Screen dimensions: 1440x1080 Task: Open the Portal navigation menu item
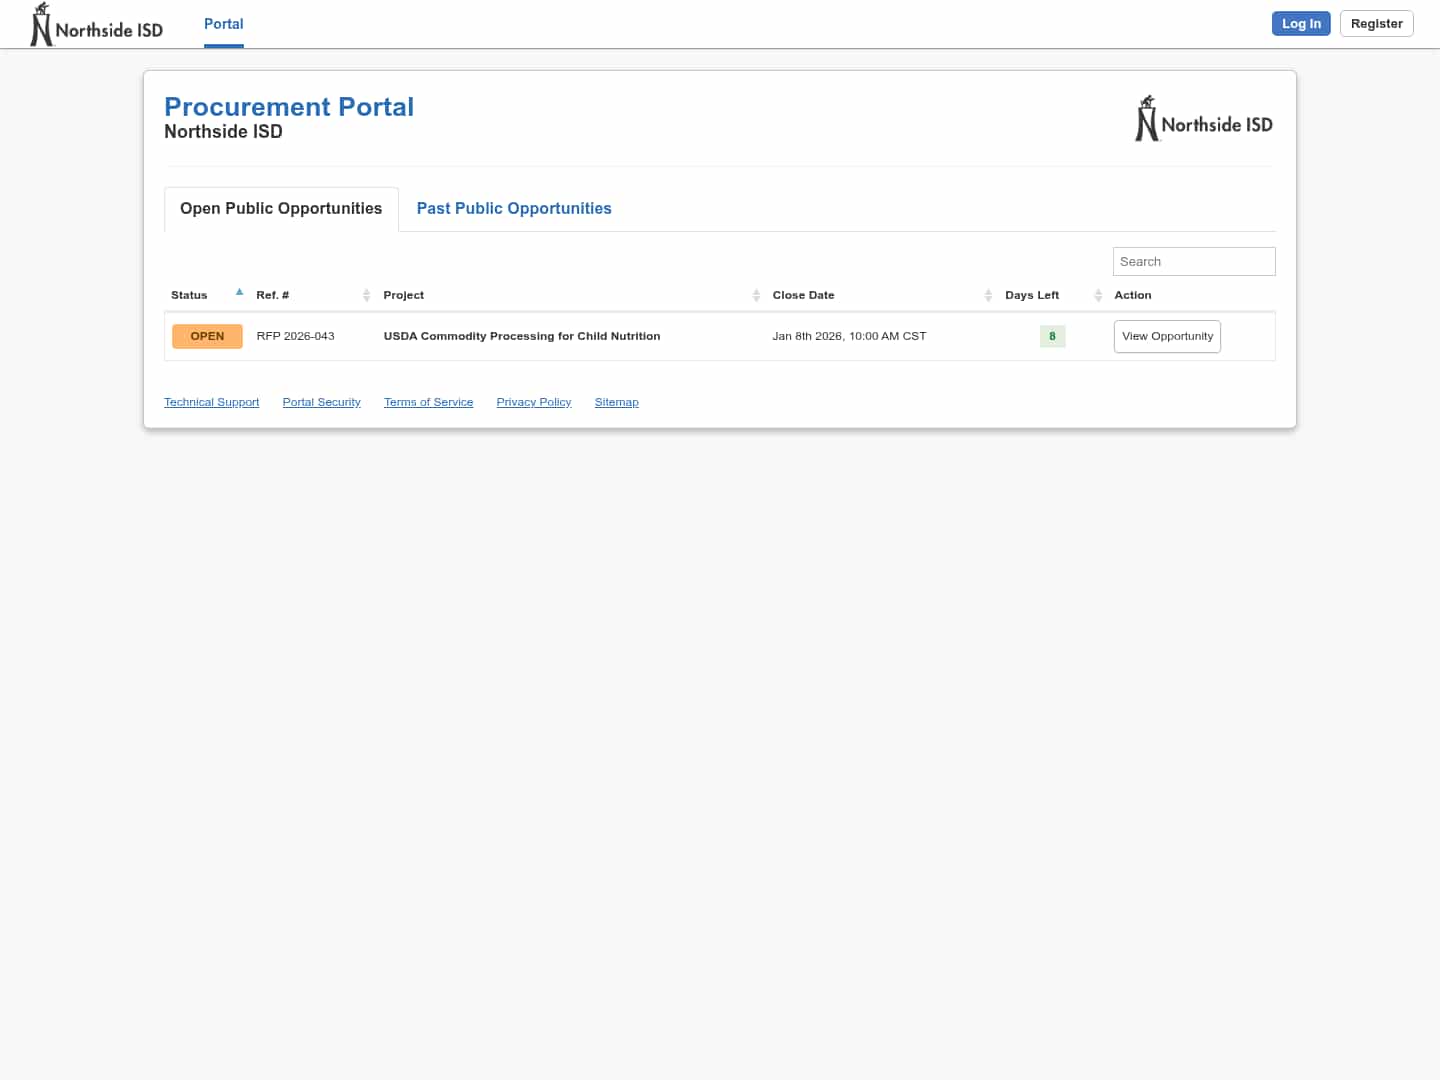point(223,23)
